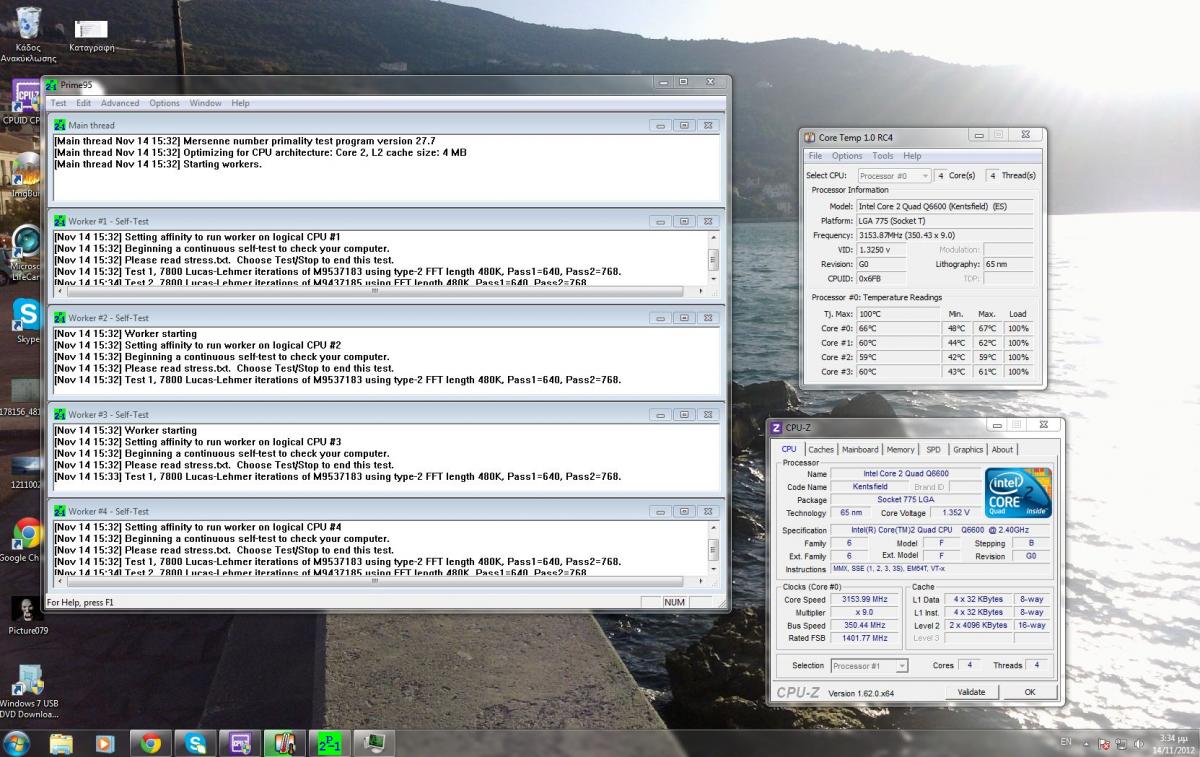Open the File menu in Core Temp
1200x757 pixels.
[x=815, y=156]
